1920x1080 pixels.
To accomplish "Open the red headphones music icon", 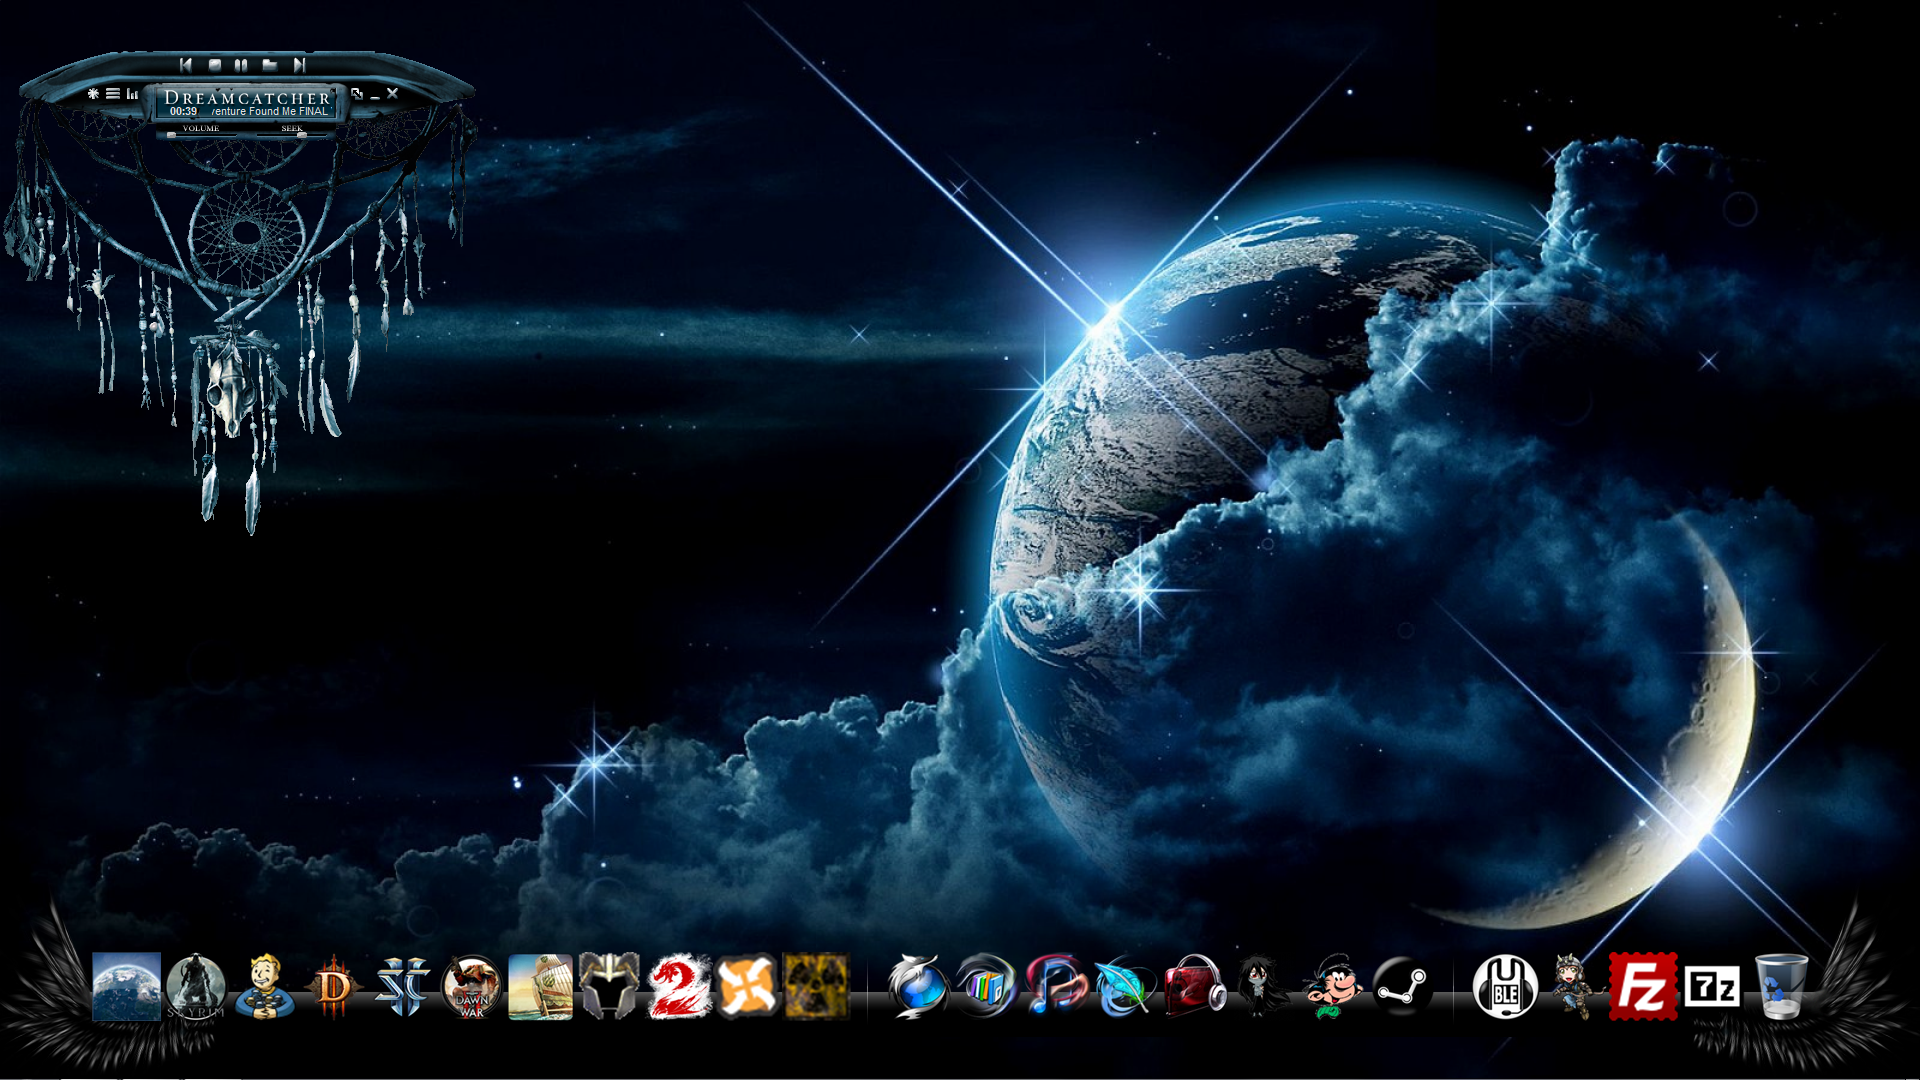I will click(x=1194, y=986).
